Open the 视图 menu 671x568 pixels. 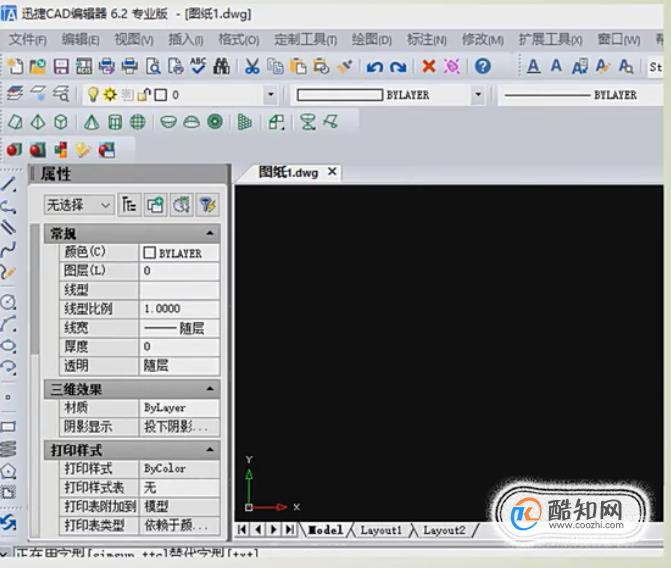coord(134,40)
